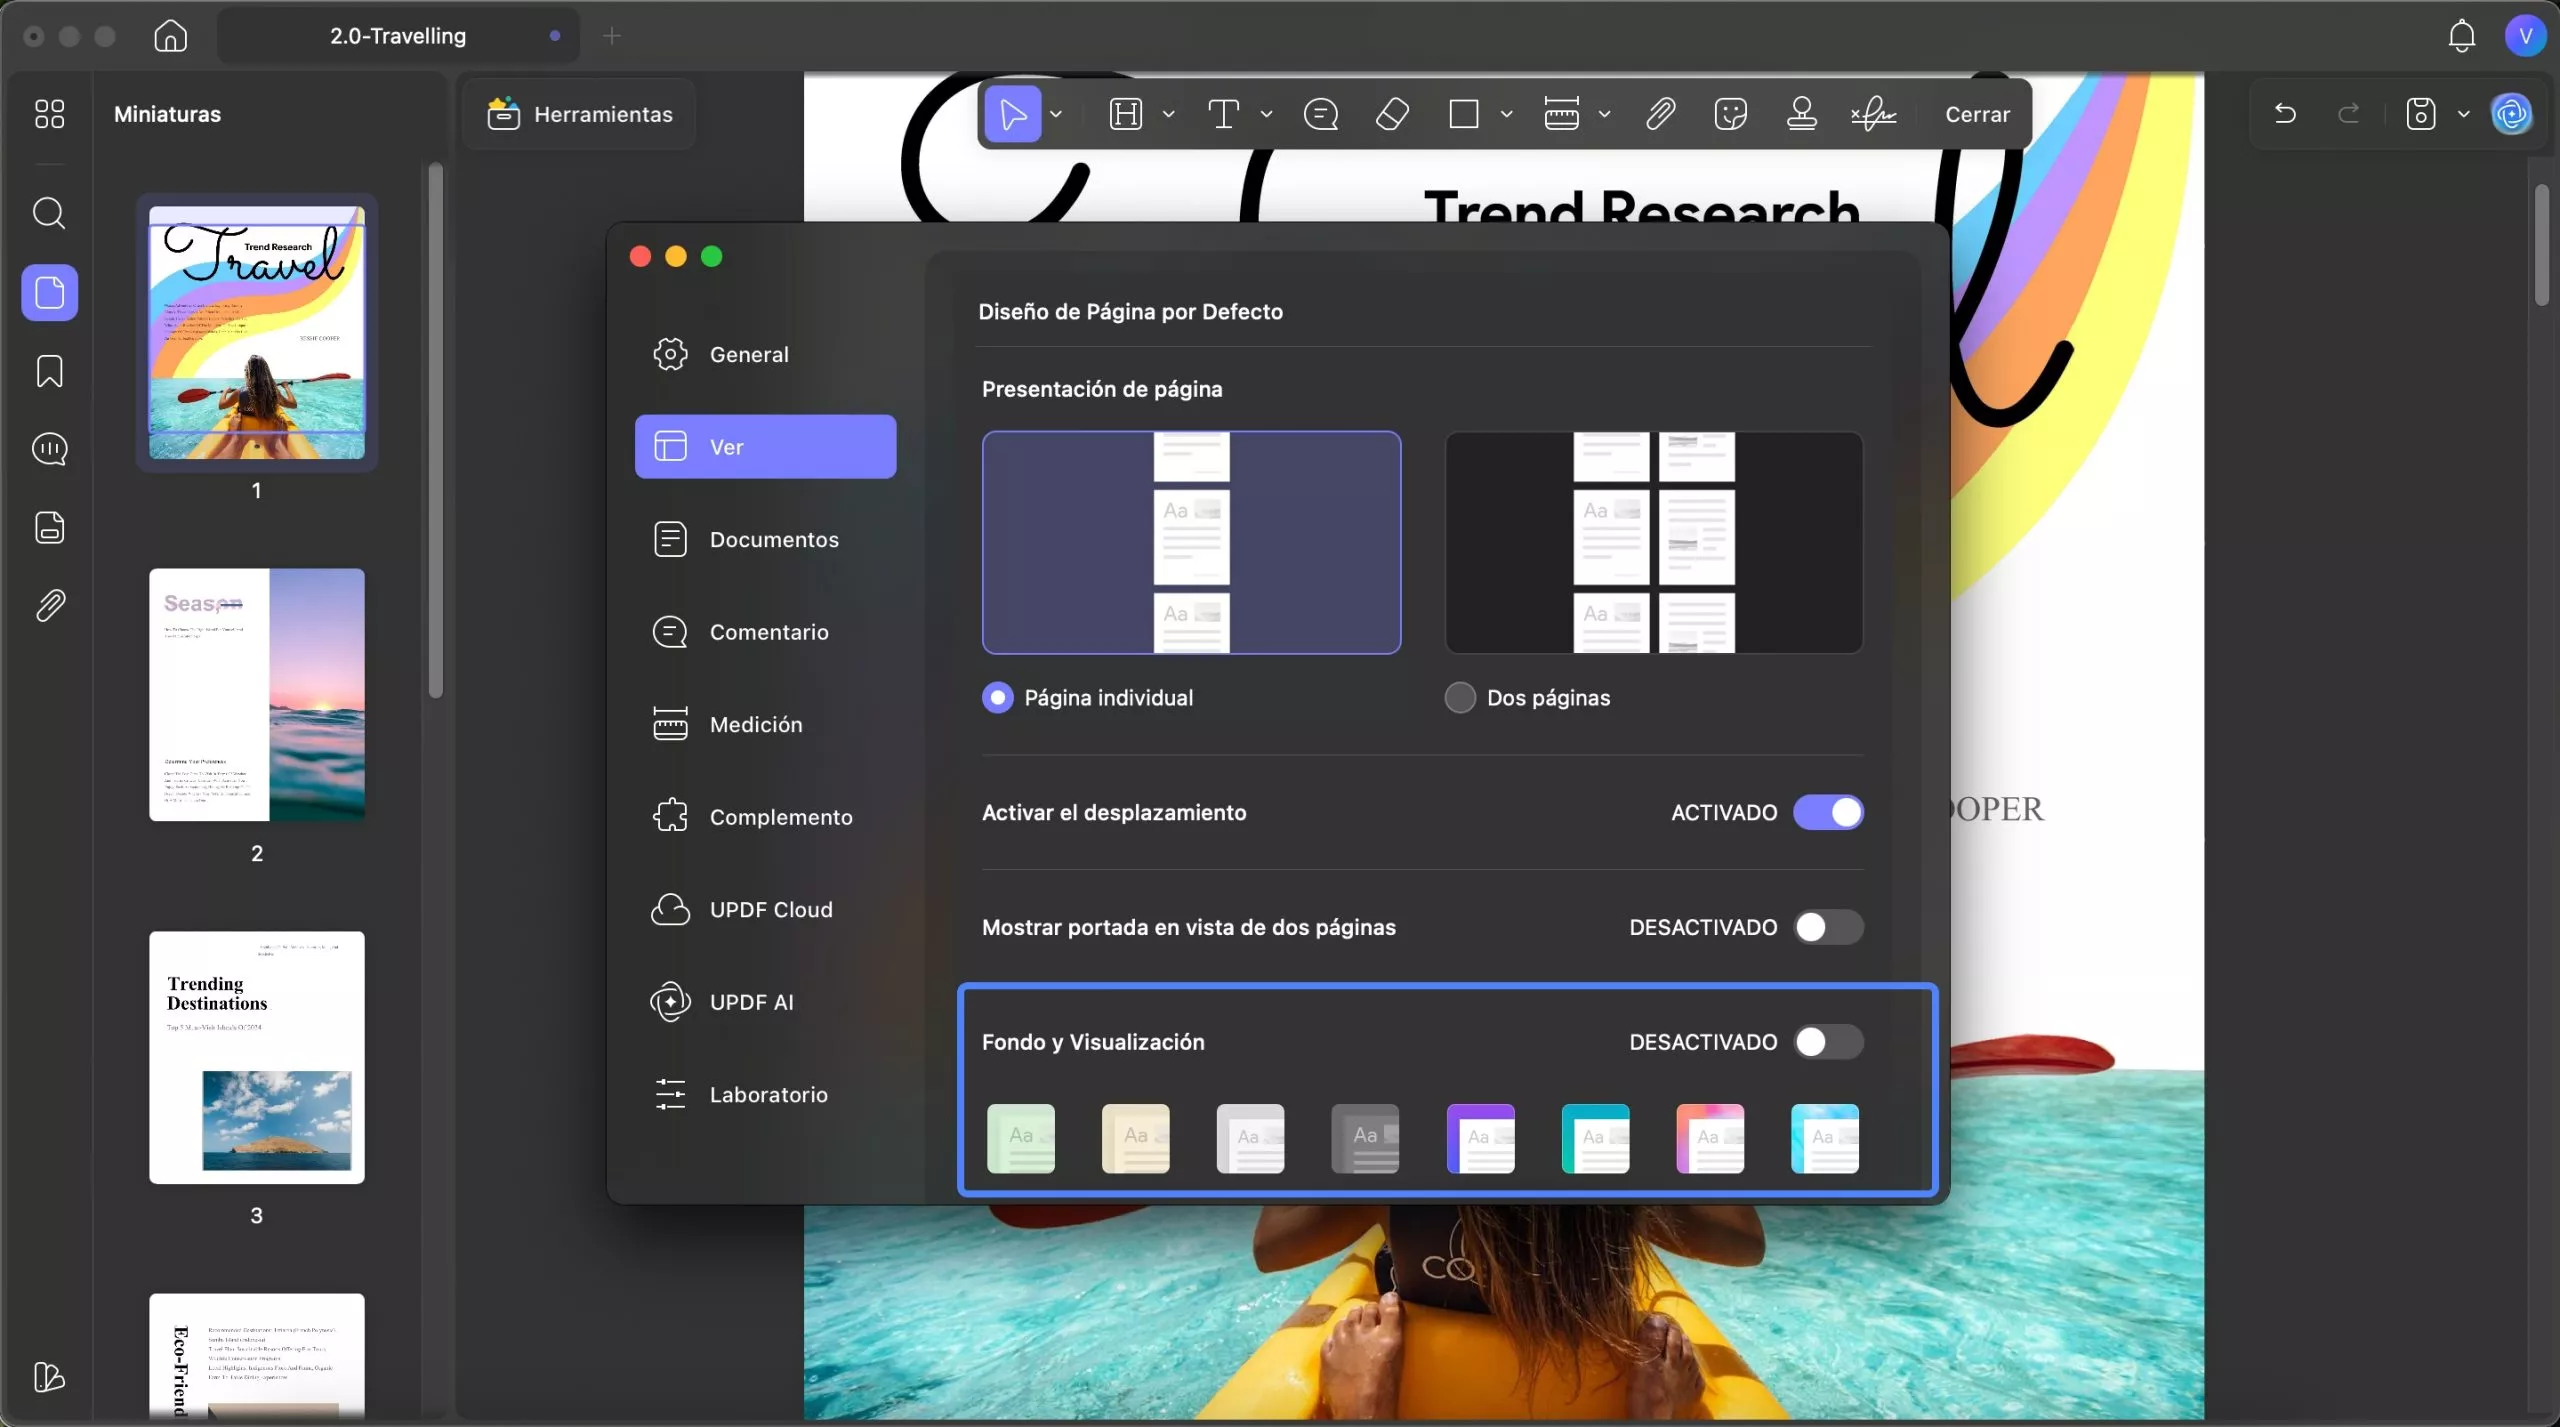Select the stamp tool

coord(1801,114)
